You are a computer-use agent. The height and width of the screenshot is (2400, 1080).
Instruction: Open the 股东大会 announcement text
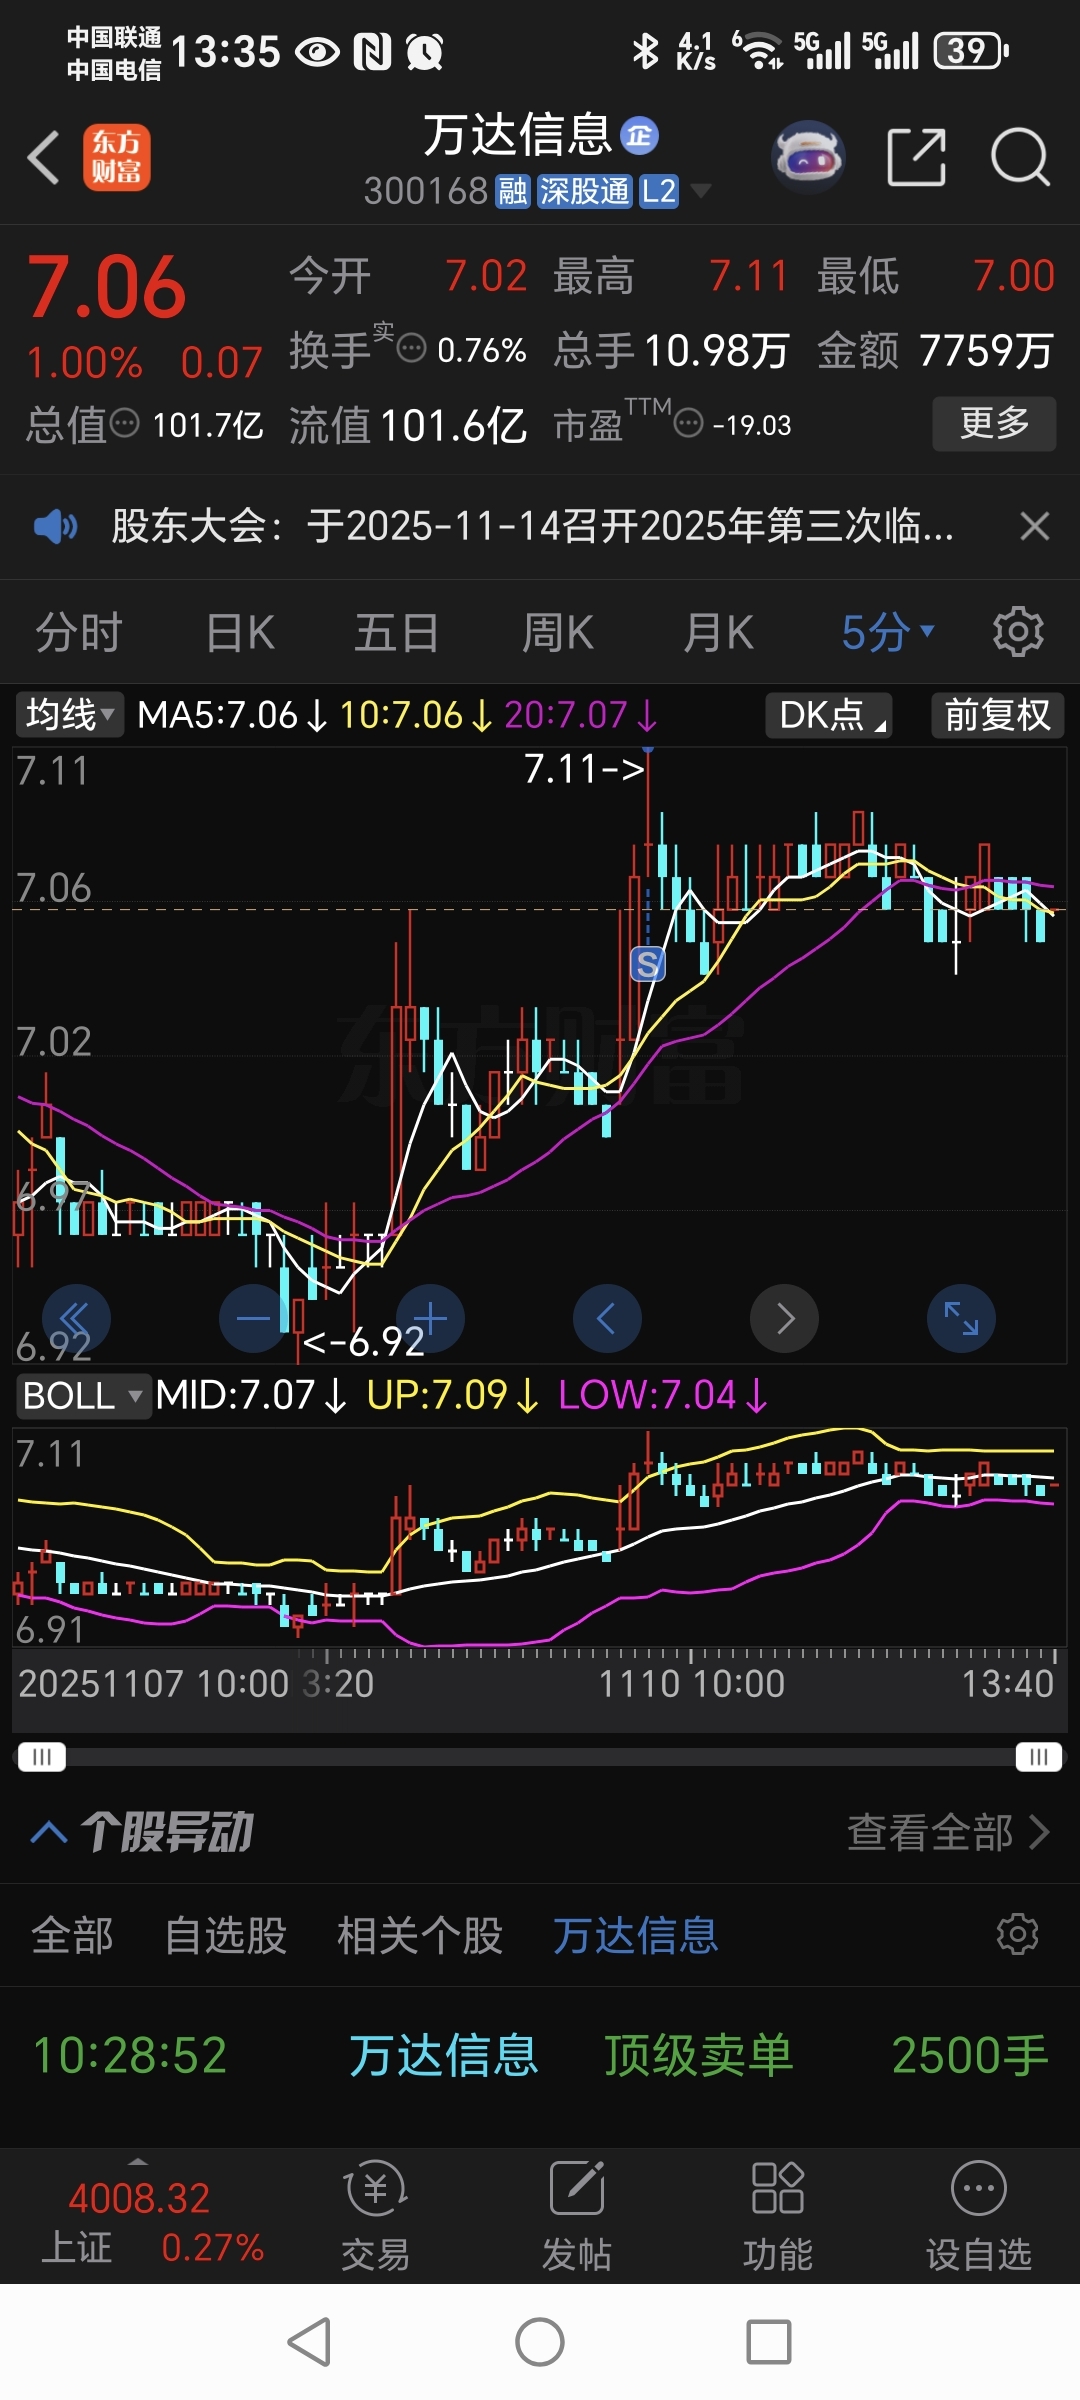click(x=532, y=526)
